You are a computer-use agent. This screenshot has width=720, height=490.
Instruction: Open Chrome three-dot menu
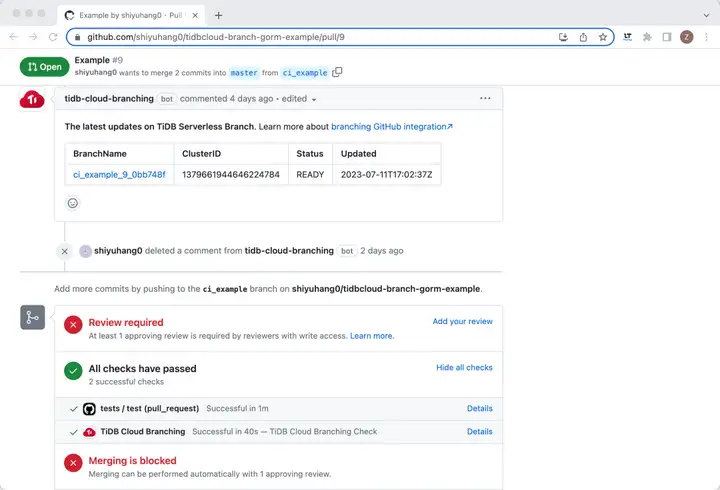706,37
